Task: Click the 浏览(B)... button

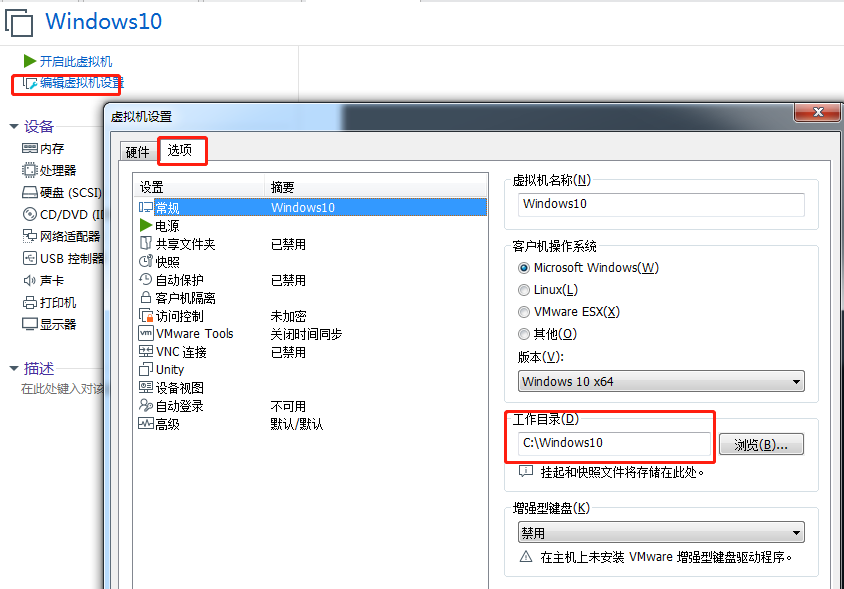Action: point(761,445)
